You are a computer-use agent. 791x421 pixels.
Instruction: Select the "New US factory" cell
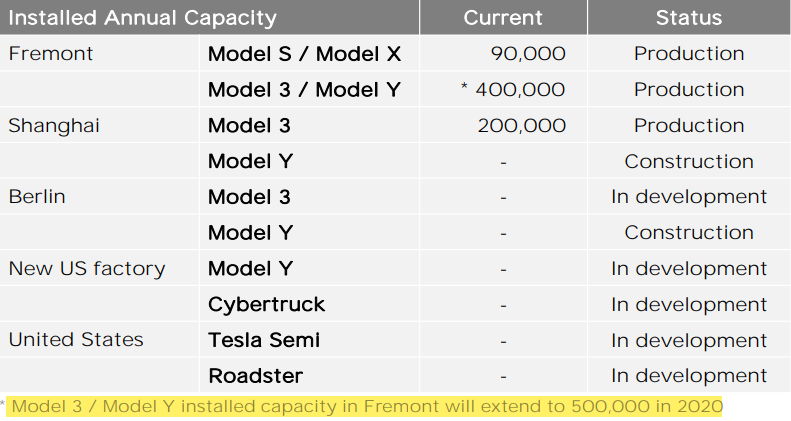[x=87, y=269]
